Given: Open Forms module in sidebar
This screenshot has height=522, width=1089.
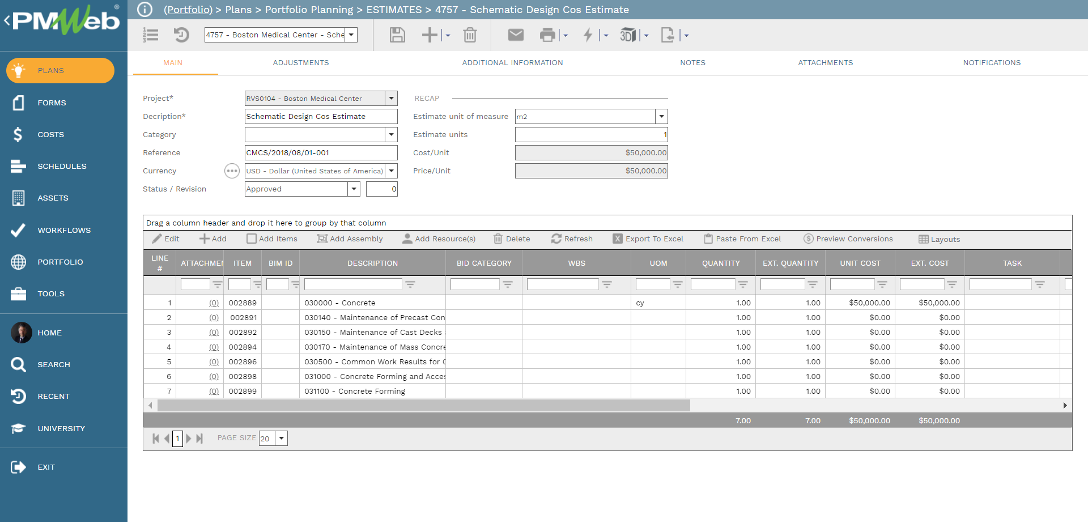Looking at the screenshot, I should coord(51,103).
